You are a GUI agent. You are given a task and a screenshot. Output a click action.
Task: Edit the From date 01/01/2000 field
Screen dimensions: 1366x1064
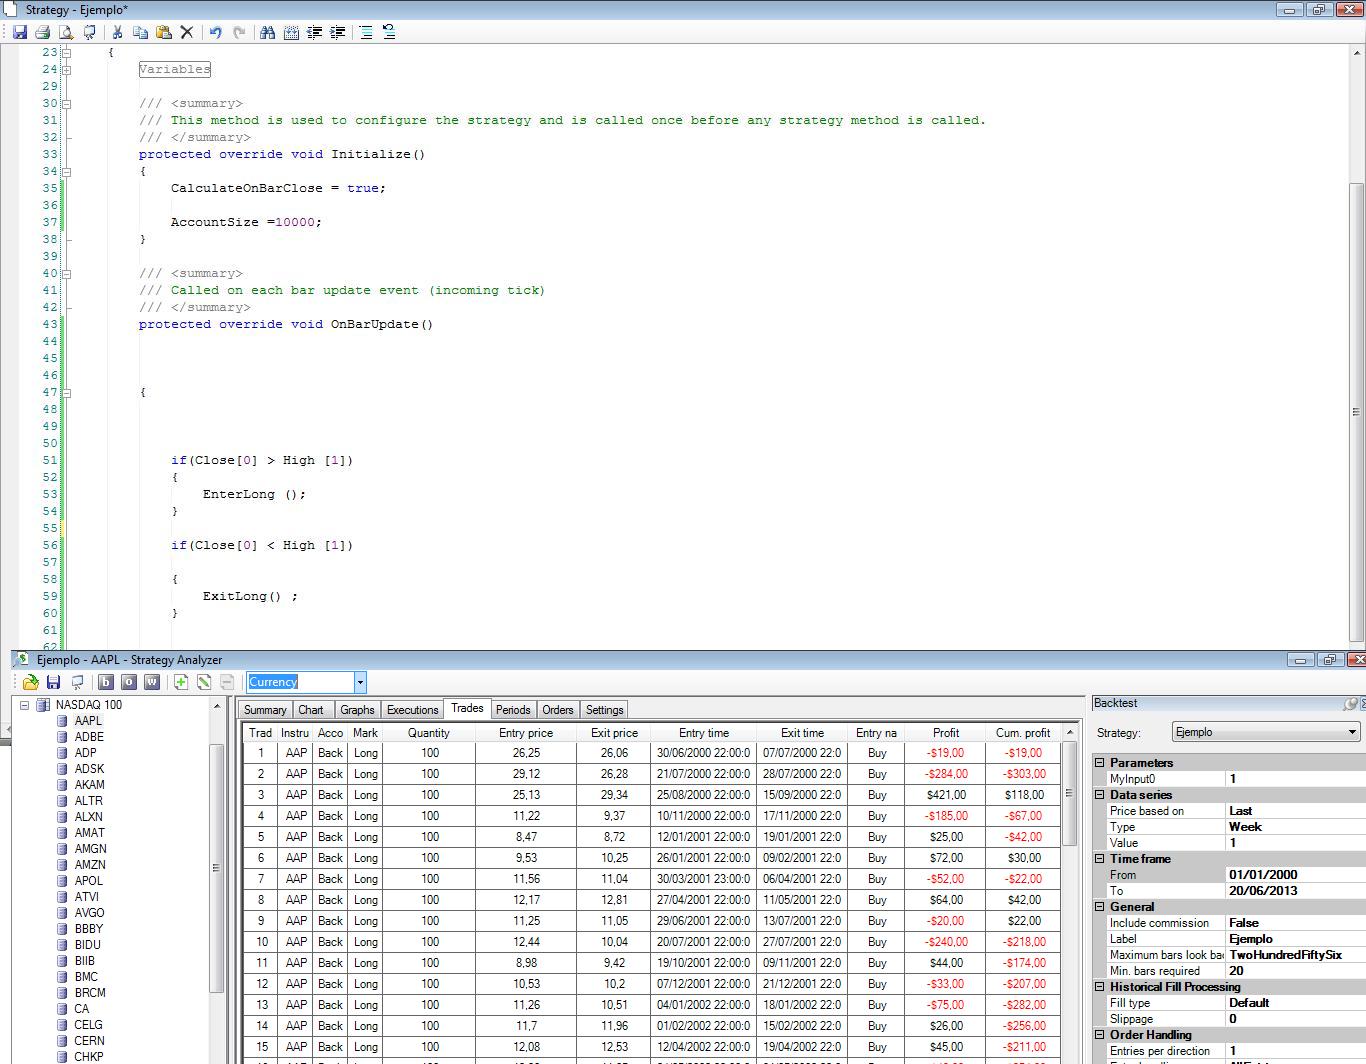coord(1295,875)
